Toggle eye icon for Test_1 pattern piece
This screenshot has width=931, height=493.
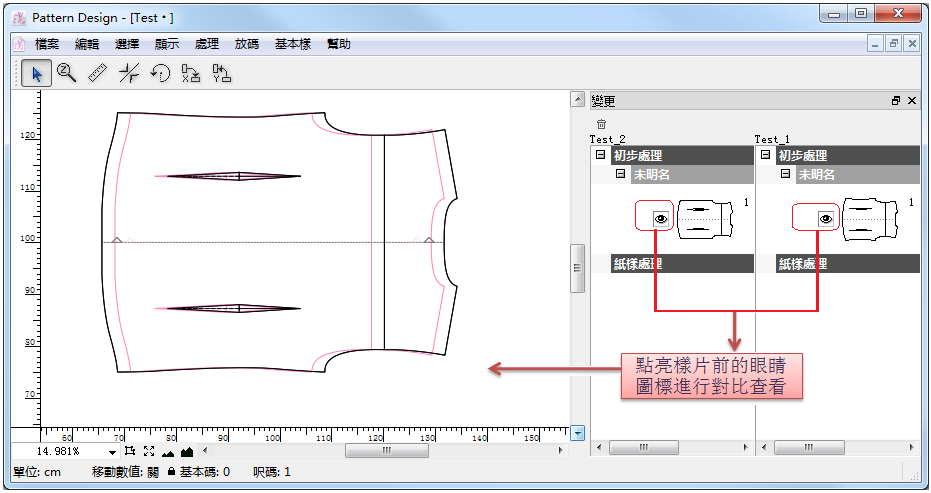pos(826,218)
